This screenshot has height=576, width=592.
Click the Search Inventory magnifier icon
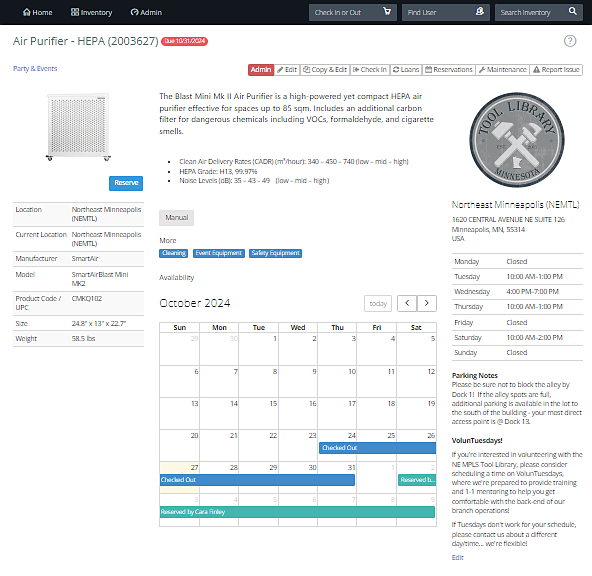(x=572, y=12)
